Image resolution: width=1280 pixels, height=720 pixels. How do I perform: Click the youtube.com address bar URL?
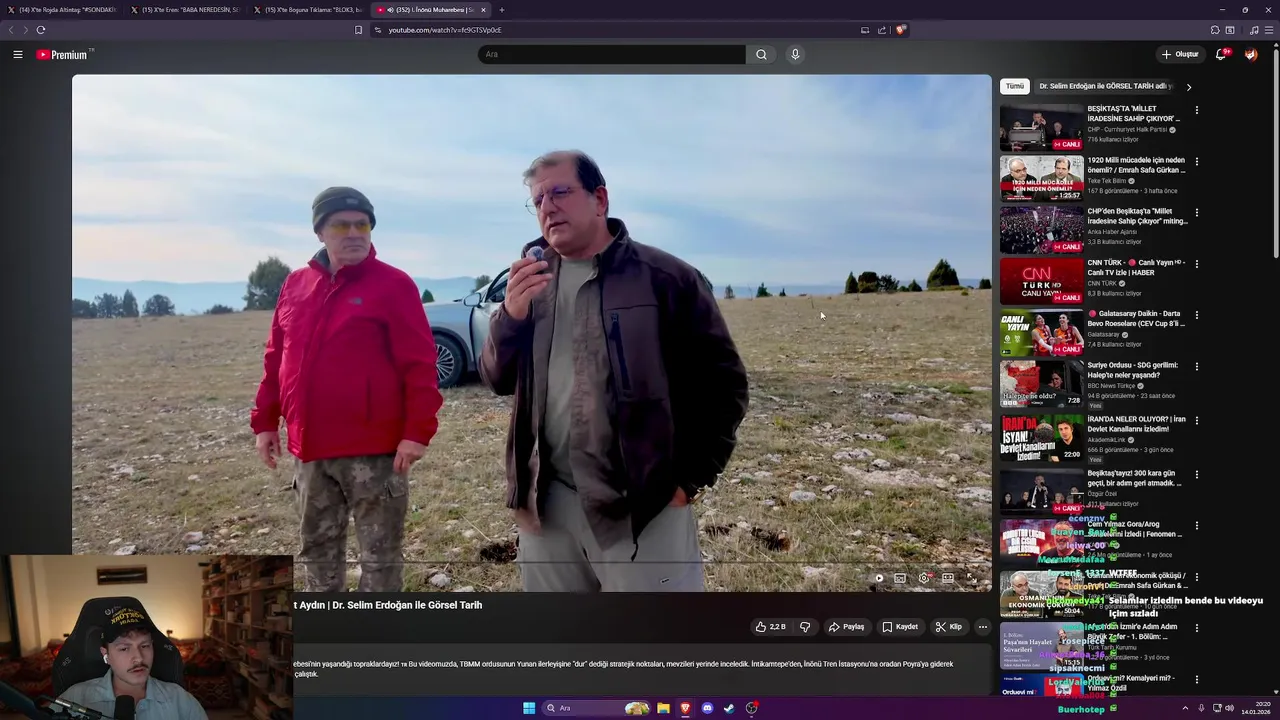tap(445, 30)
